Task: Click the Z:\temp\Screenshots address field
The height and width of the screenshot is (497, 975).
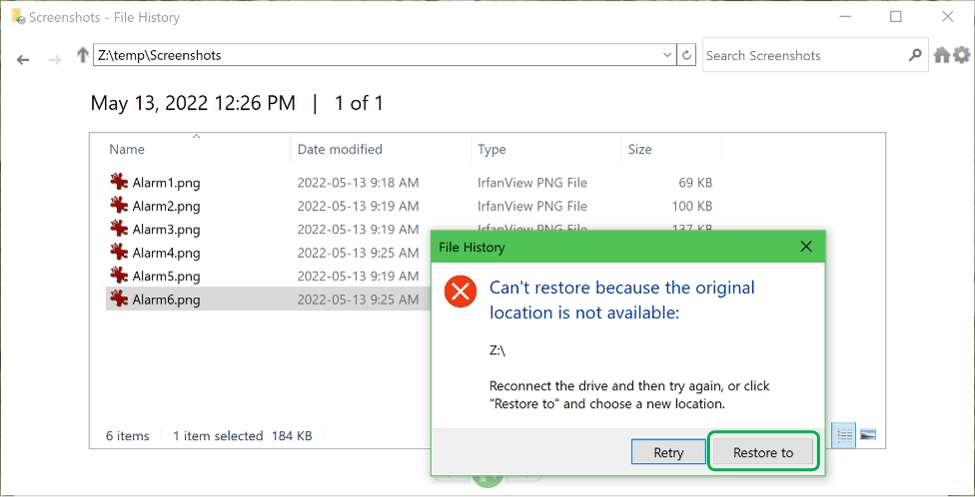Action: click(x=376, y=55)
